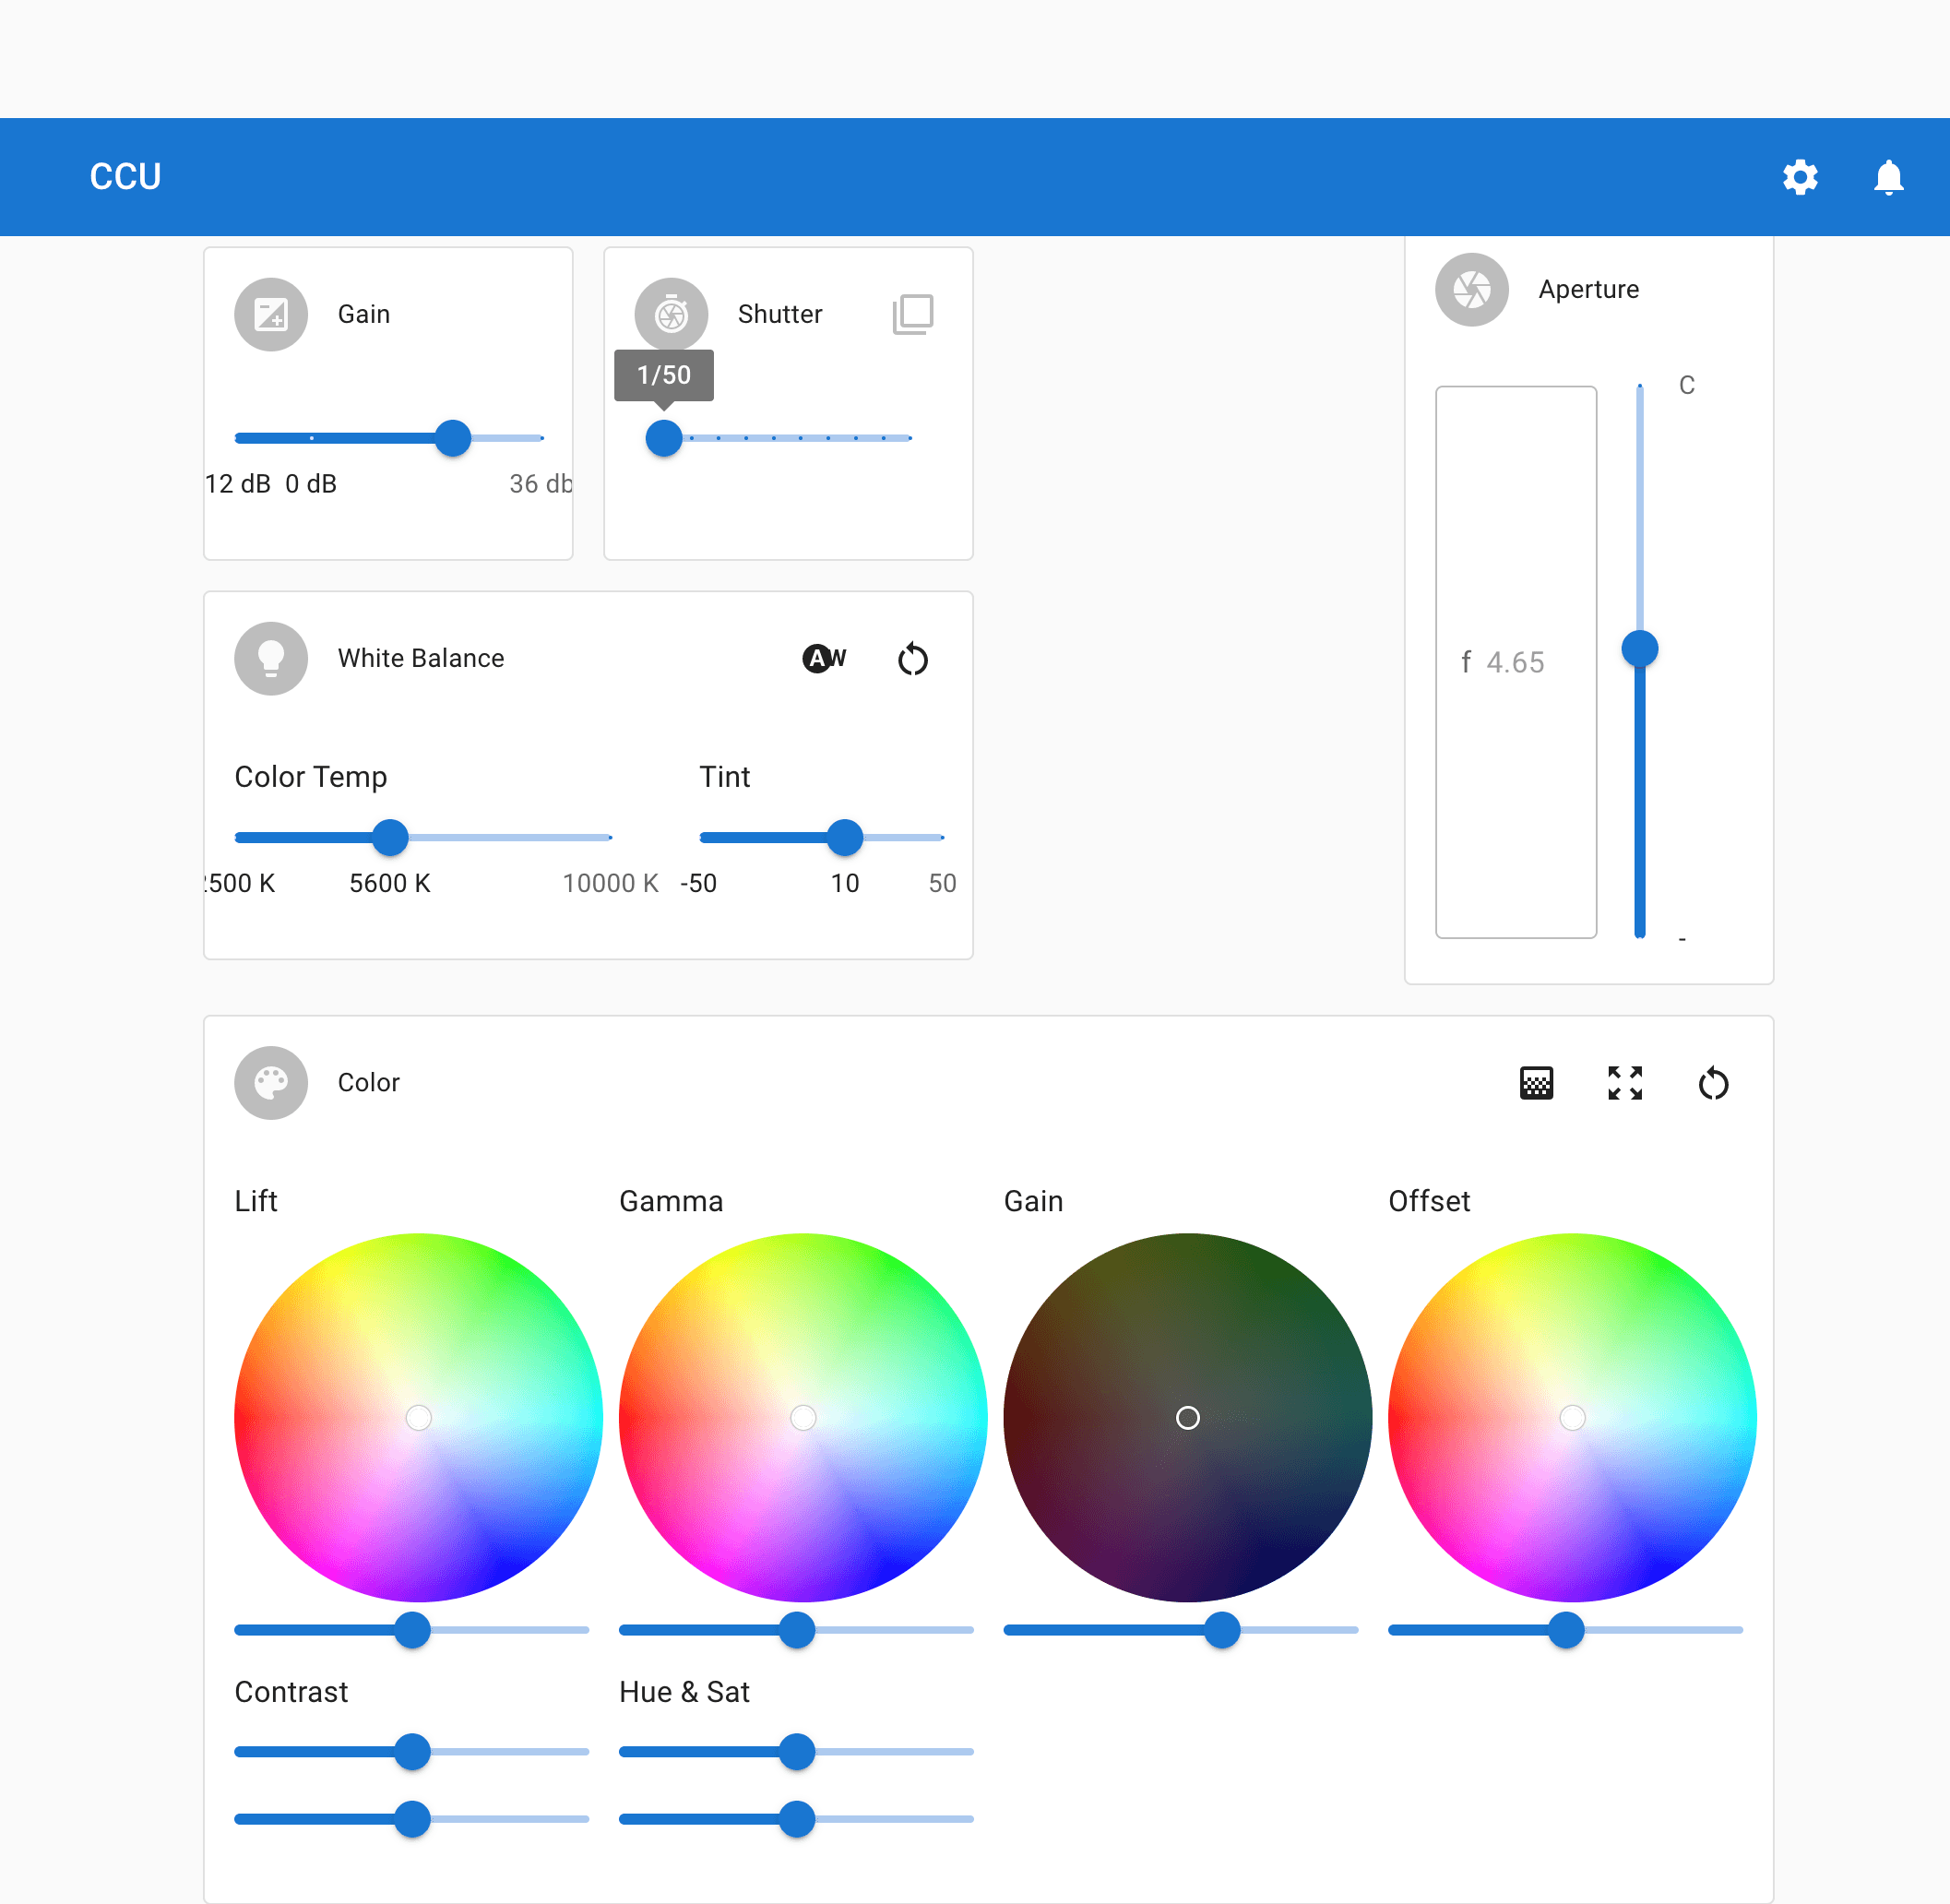The width and height of the screenshot is (1950, 1904).
Task: Click the center of the Gain color wheel
Action: click(x=1187, y=1417)
